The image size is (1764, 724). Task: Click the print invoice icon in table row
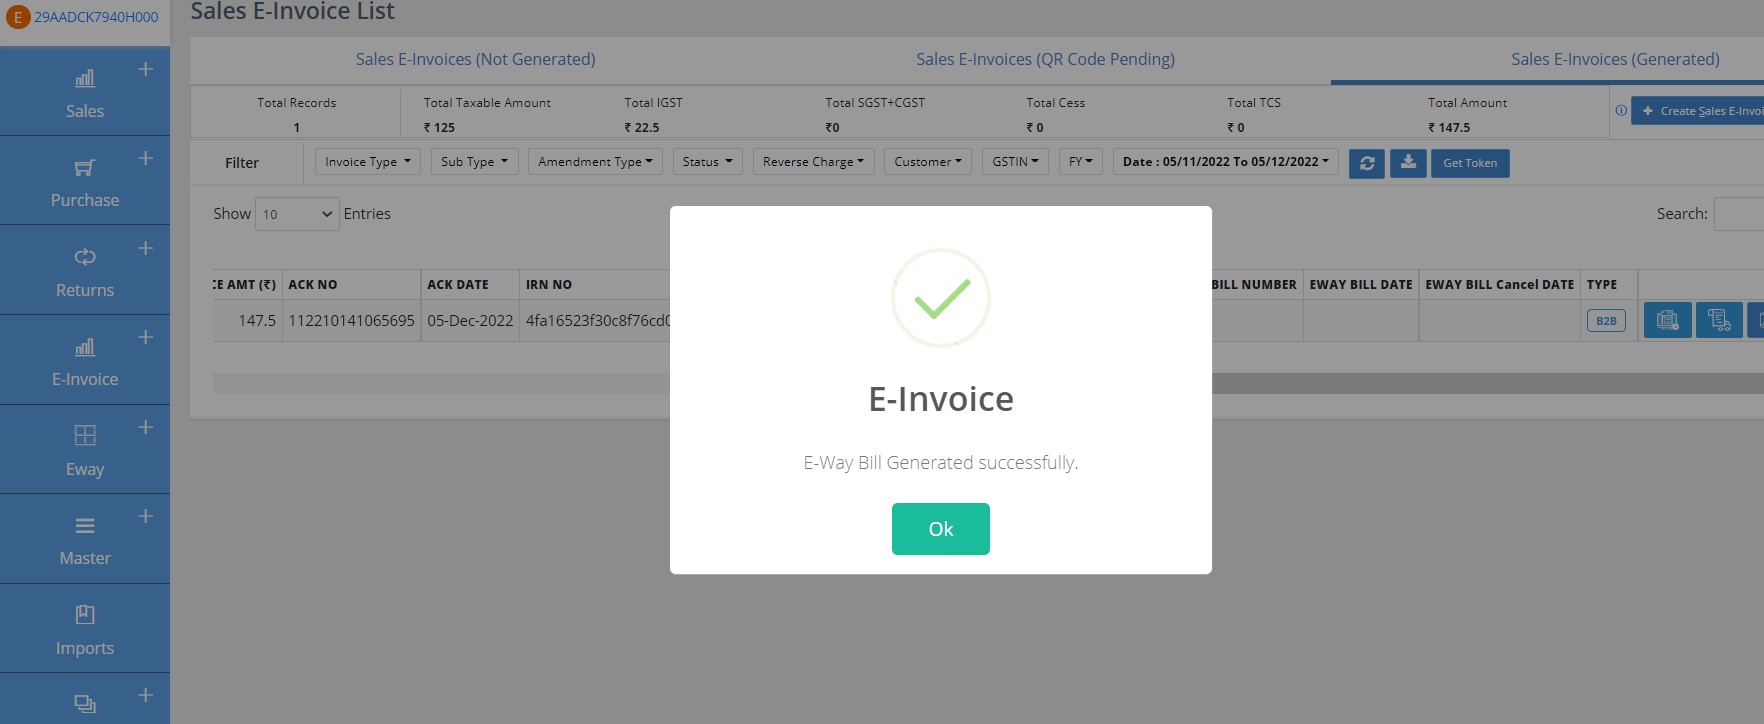tap(1667, 320)
